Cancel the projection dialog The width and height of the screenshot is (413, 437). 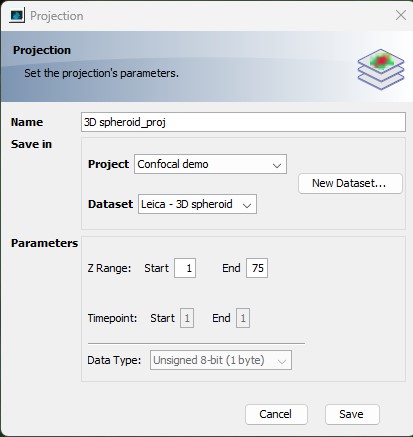[x=276, y=414]
